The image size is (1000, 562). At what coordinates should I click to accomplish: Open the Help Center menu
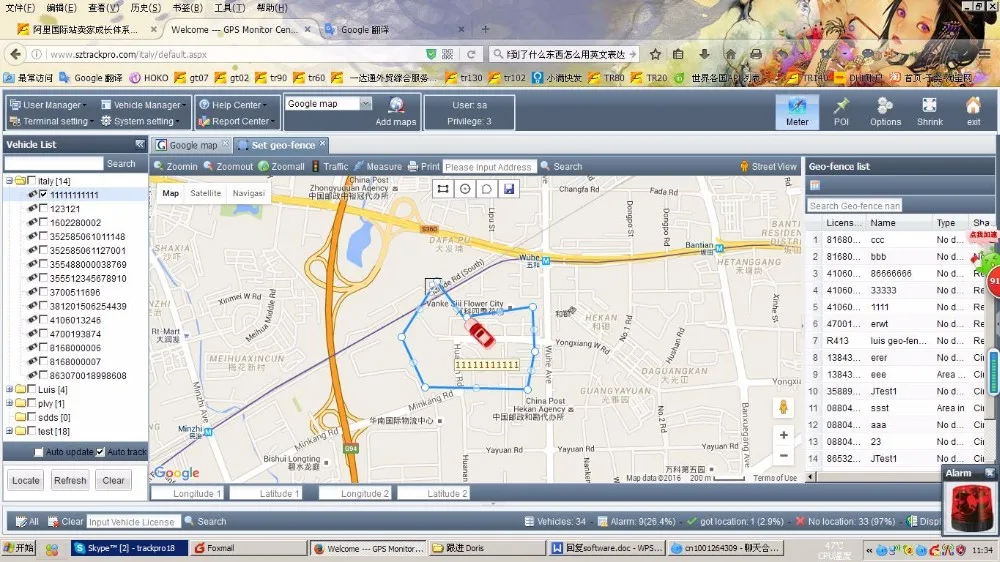[x=233, y=105]
